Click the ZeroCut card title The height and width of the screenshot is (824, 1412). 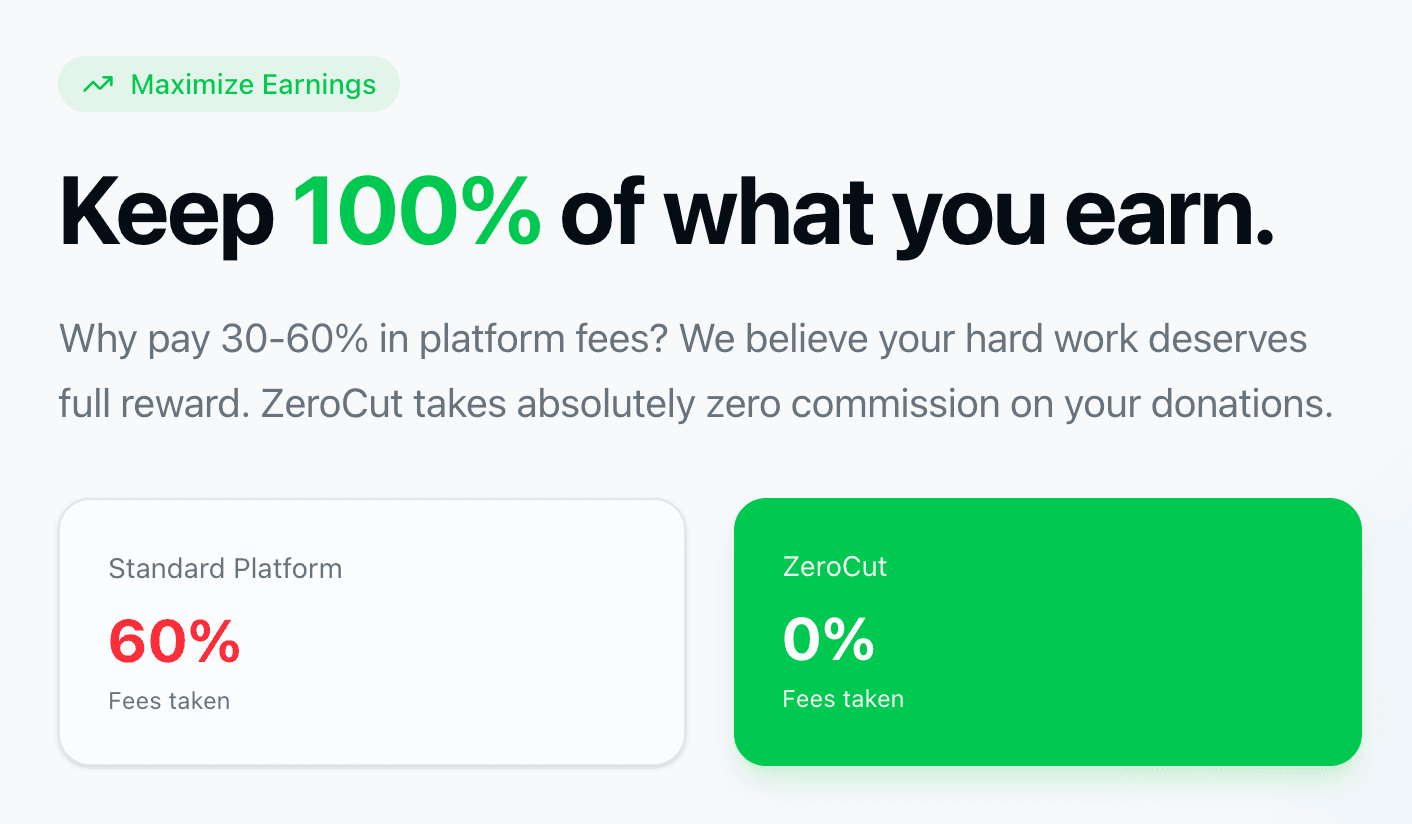835,567
